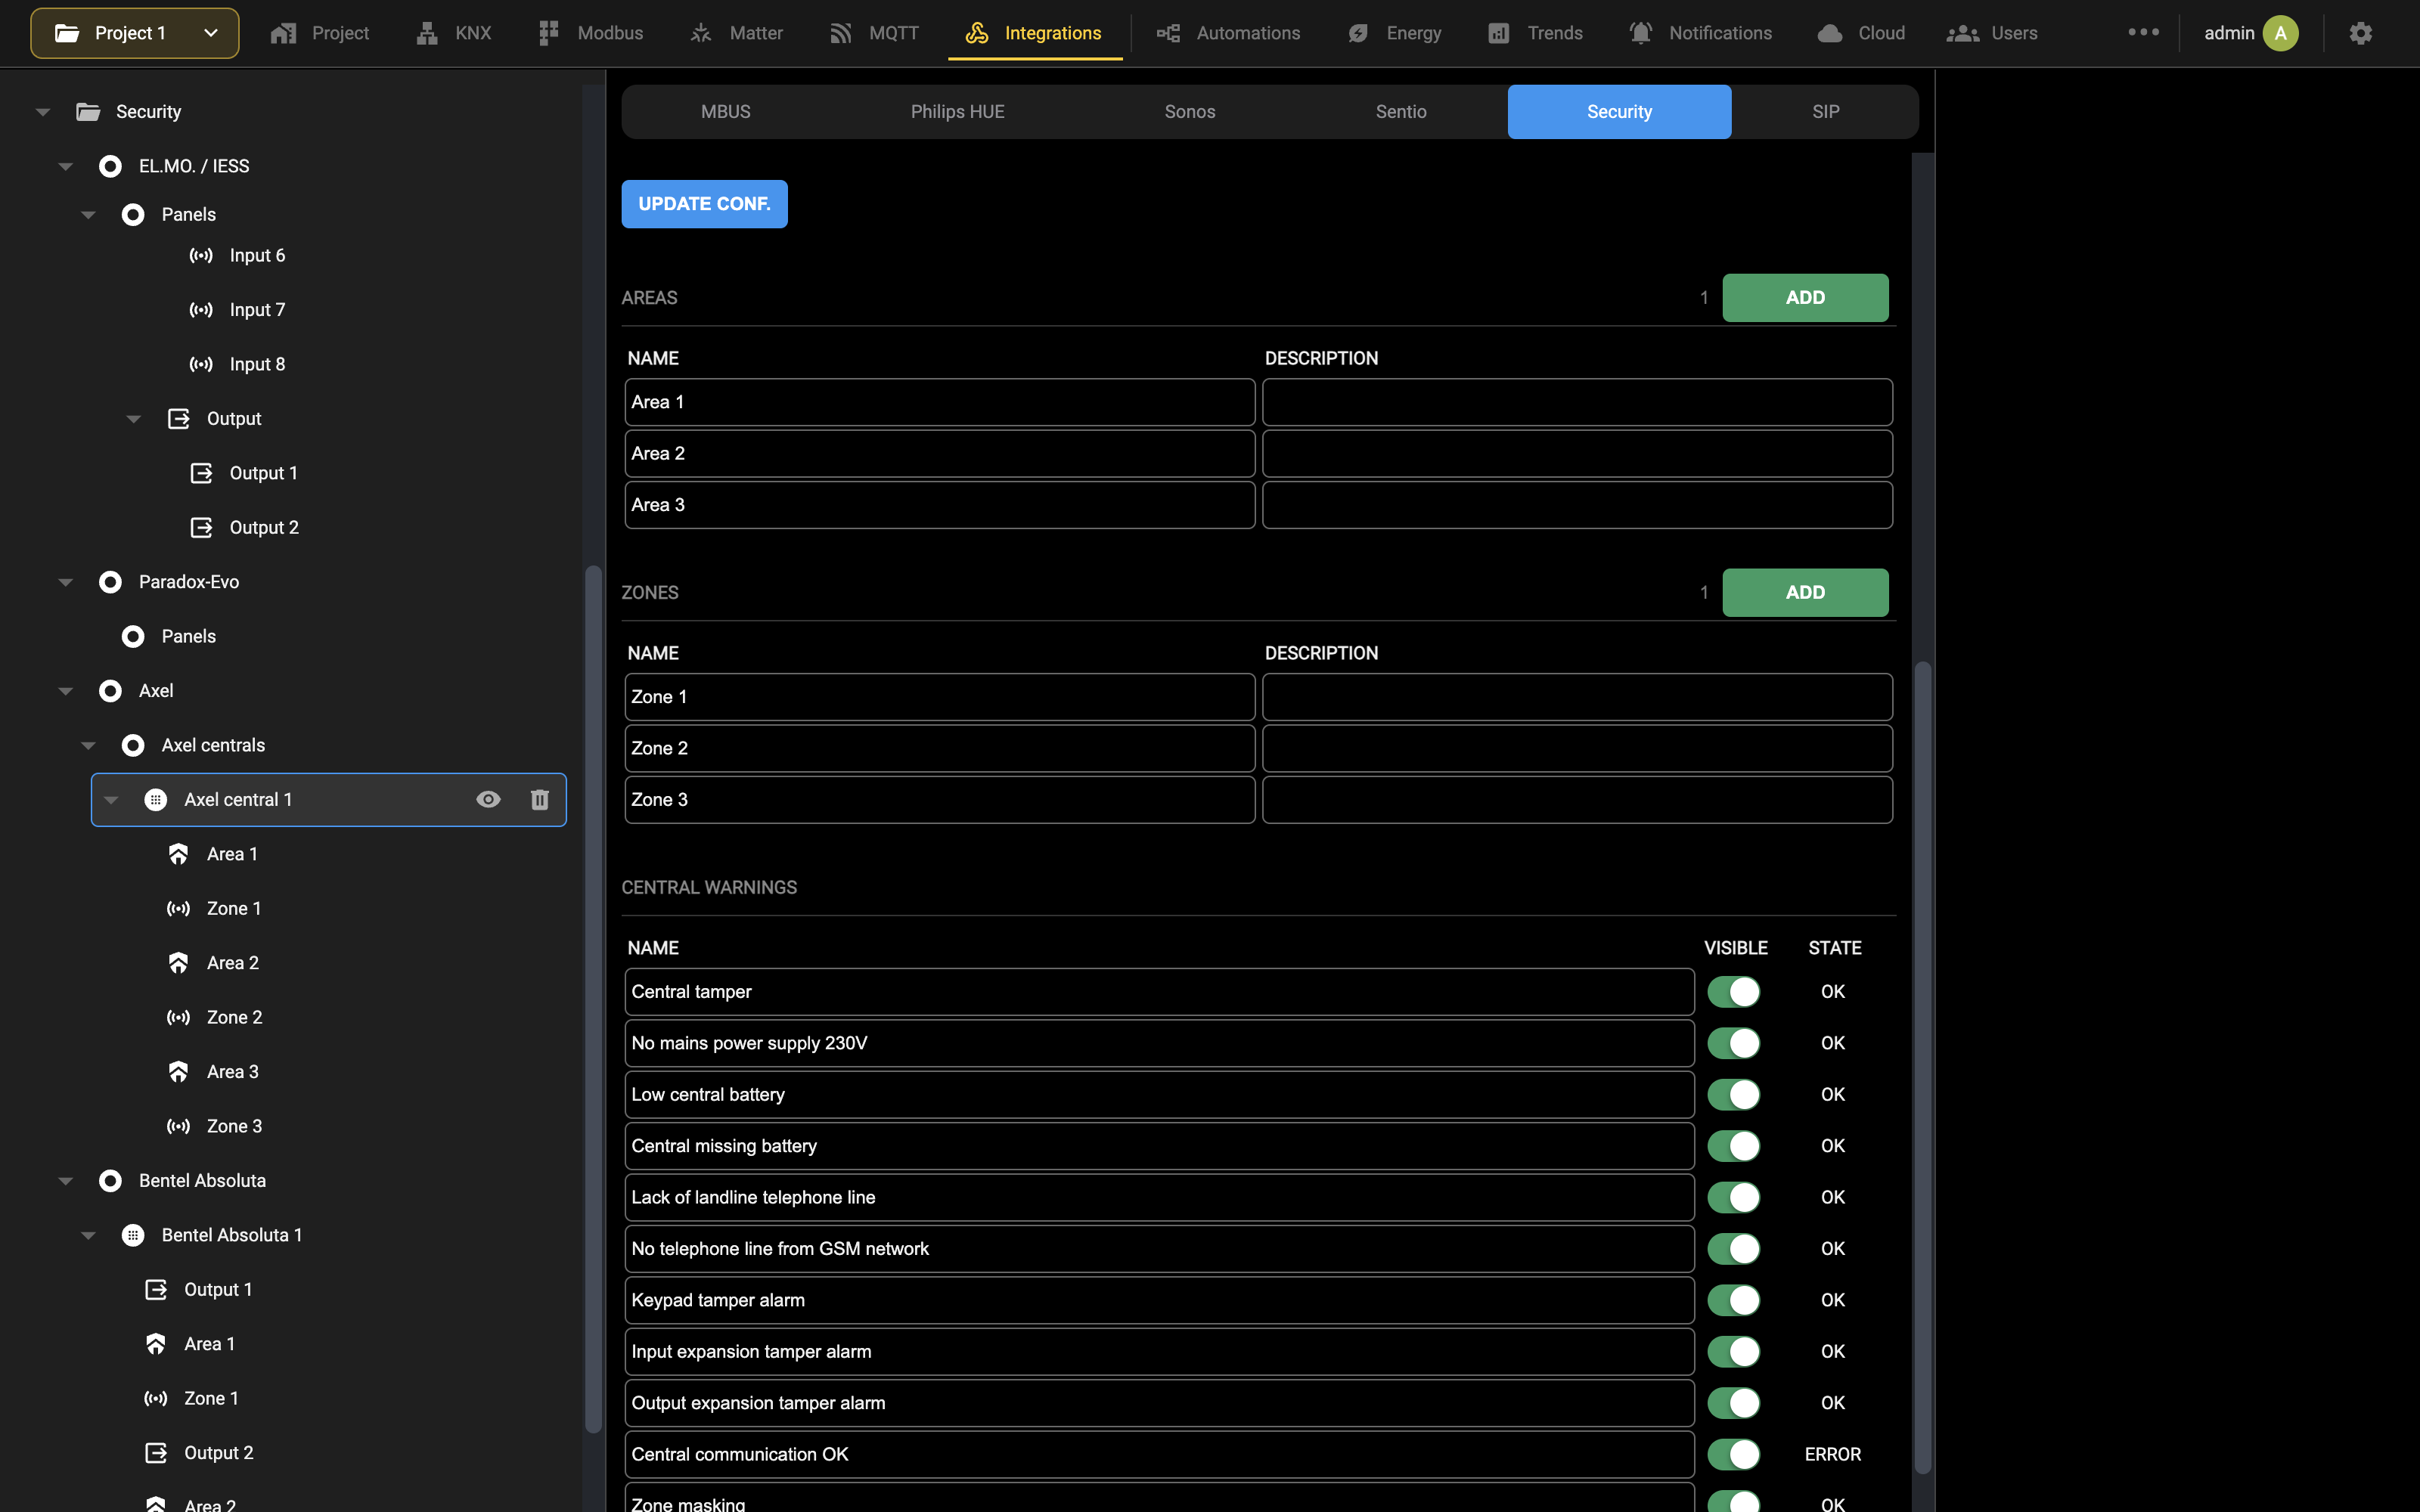Viewport: 2420px width, 1512px height.
Task: Switch to the Sonos tab
Action: 1190,112
